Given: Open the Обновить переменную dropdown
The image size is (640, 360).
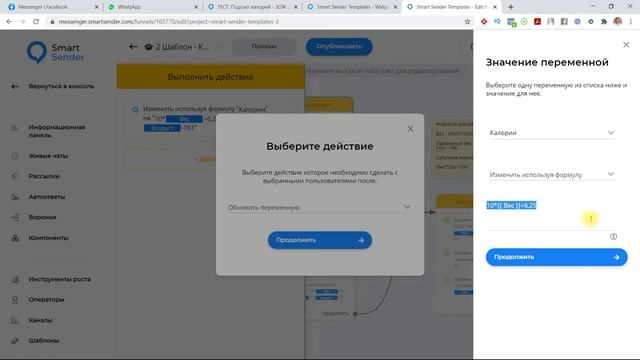Looking at the screenshot, I should point(320,207).
